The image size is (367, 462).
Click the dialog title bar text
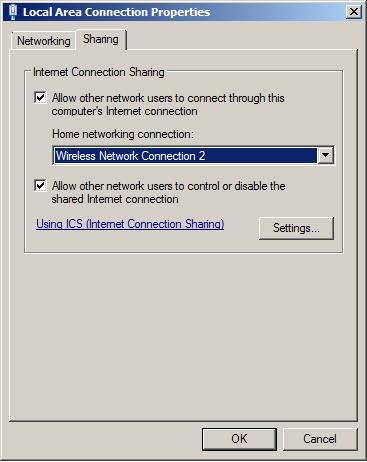click(x=116, y=12)
